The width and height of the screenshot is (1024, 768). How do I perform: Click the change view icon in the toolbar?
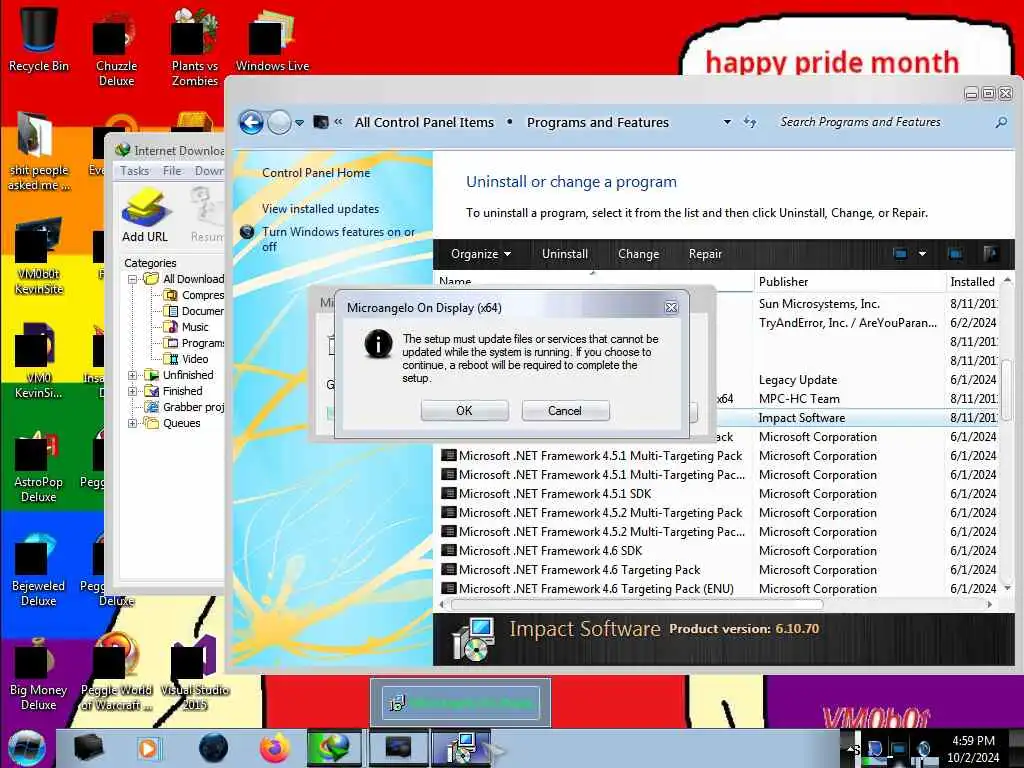[900, 254]
